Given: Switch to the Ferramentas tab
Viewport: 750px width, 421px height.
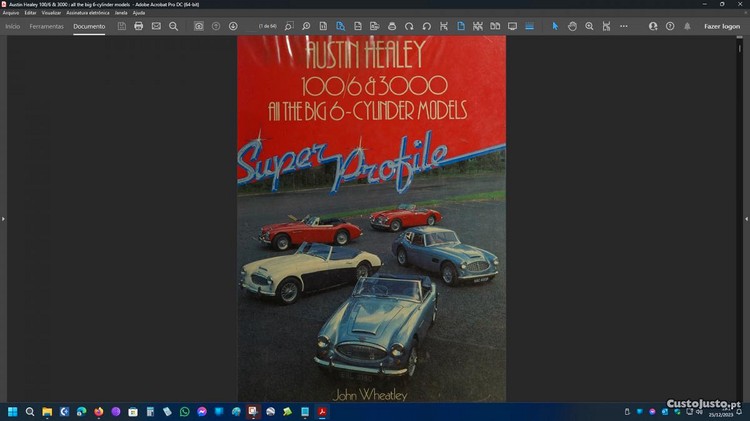Looking at the screenshot, I should pos(46,26).
